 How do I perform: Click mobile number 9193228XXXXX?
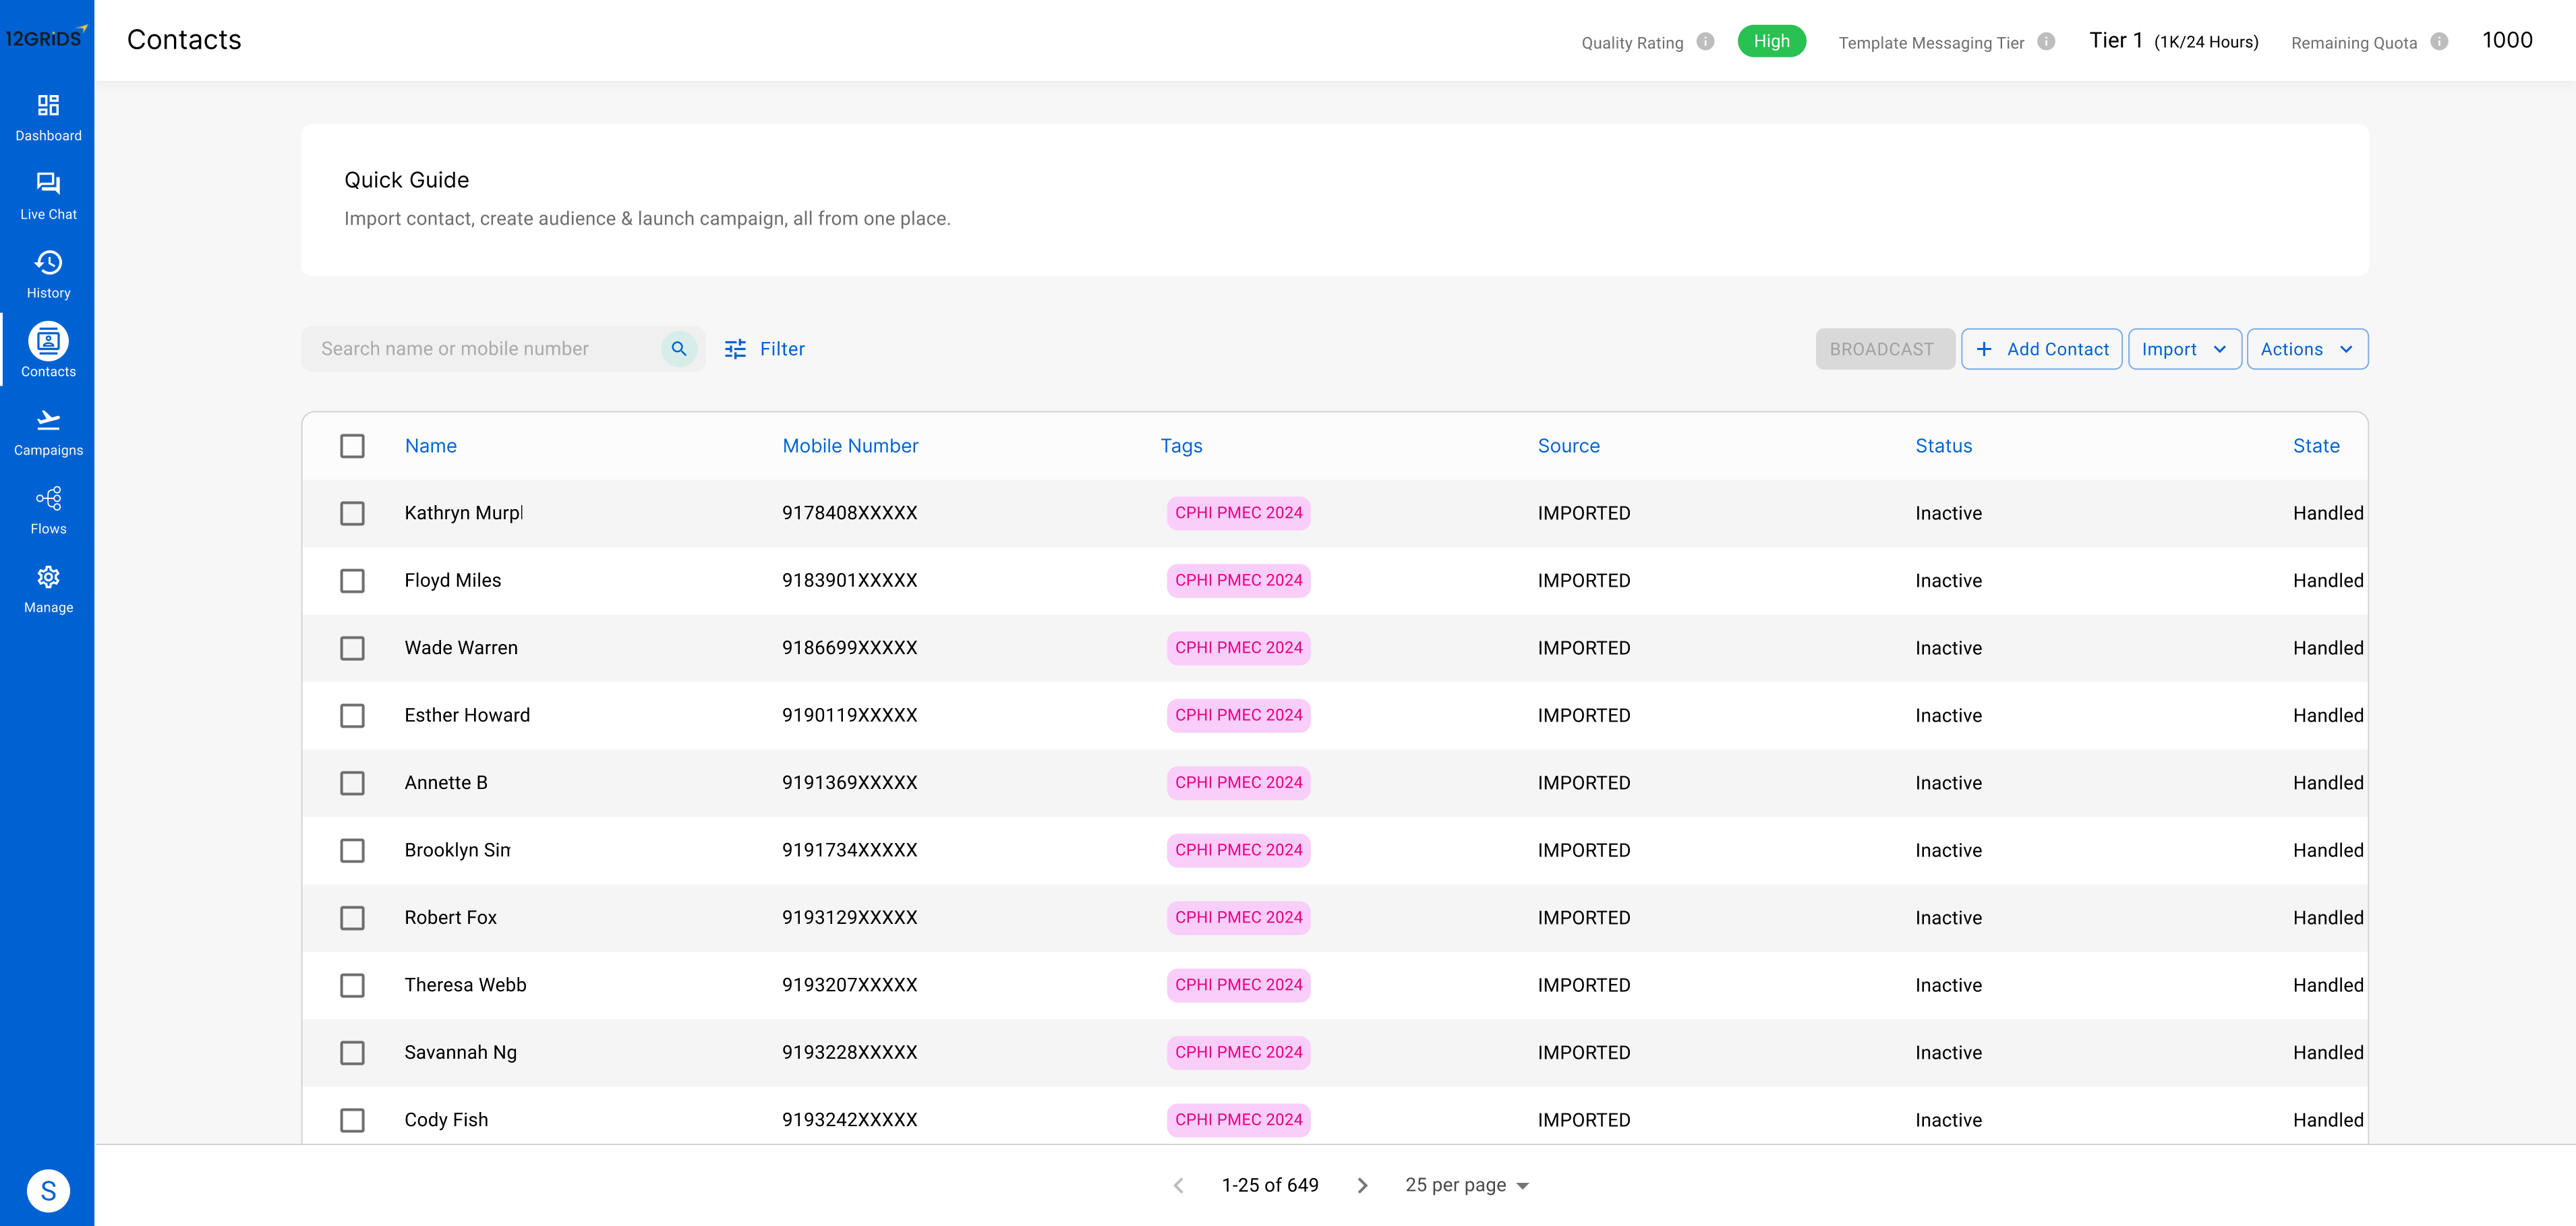[849, 1052]
